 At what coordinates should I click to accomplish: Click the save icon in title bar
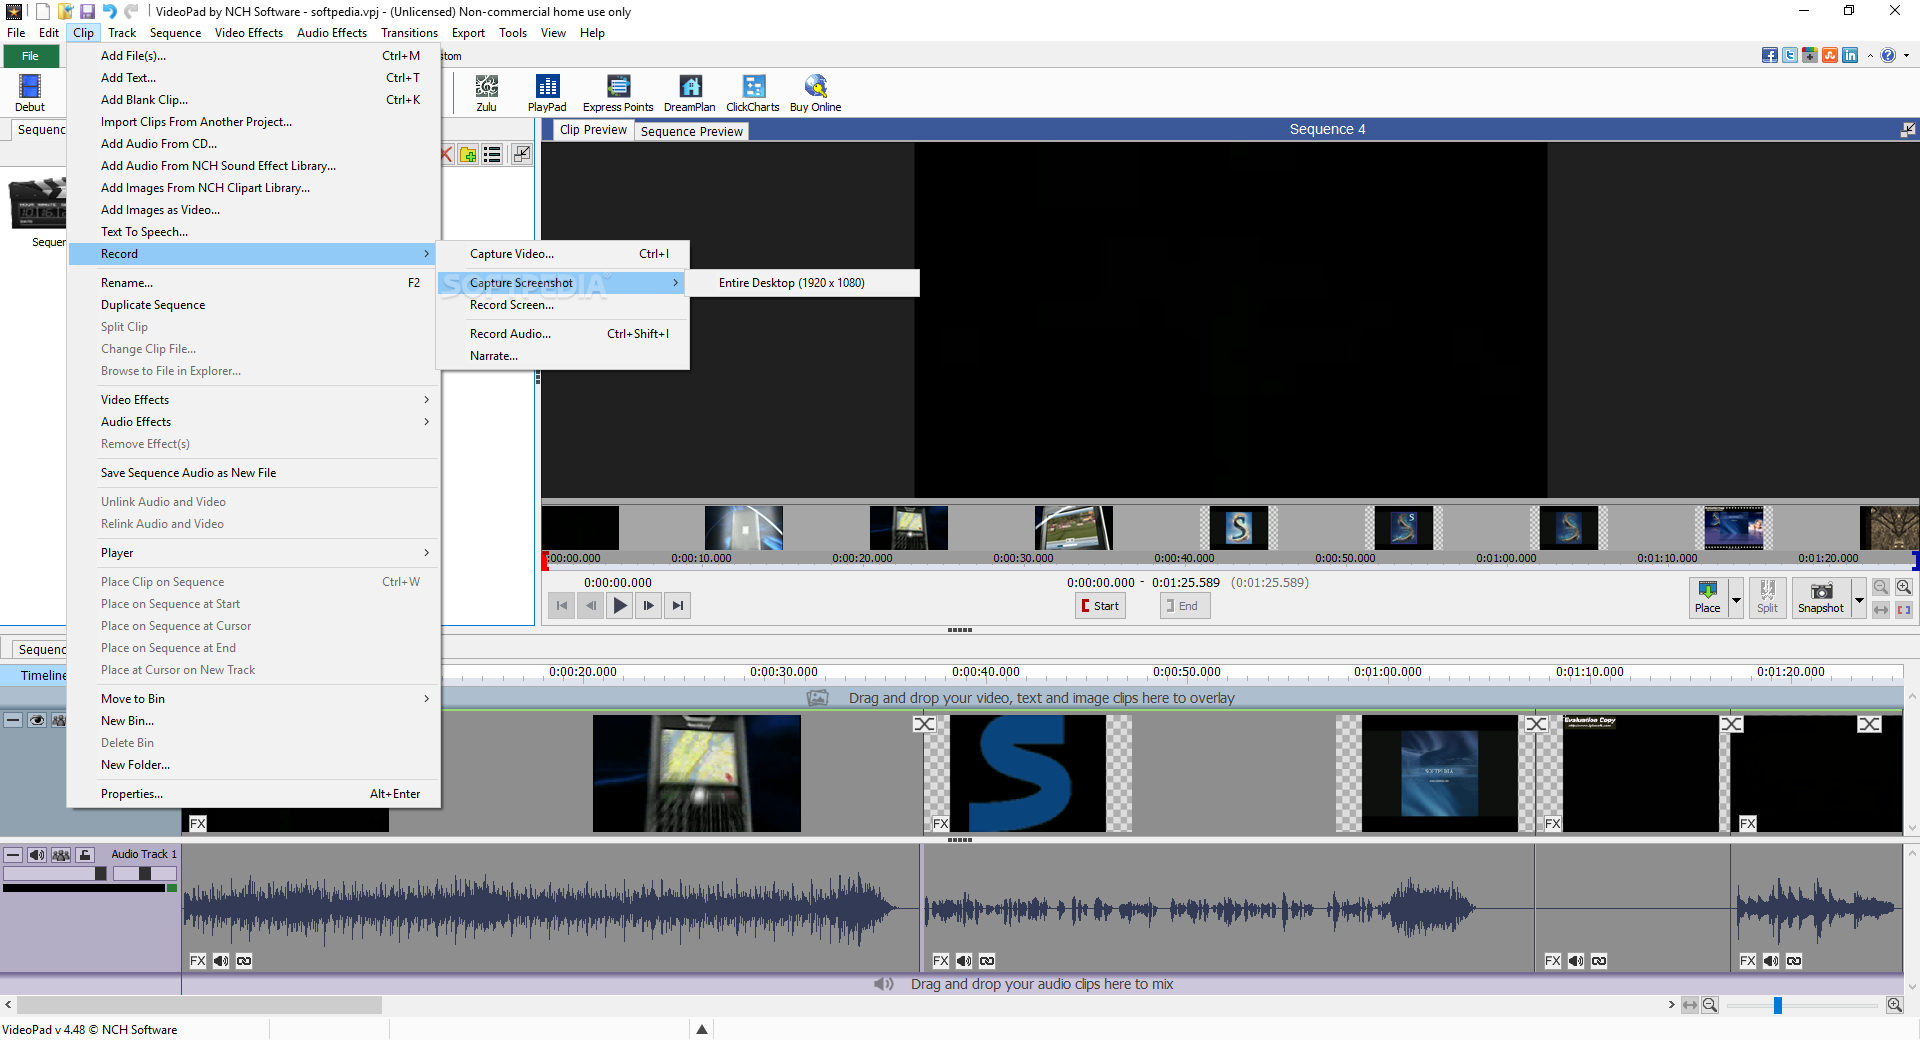point(87,11)
